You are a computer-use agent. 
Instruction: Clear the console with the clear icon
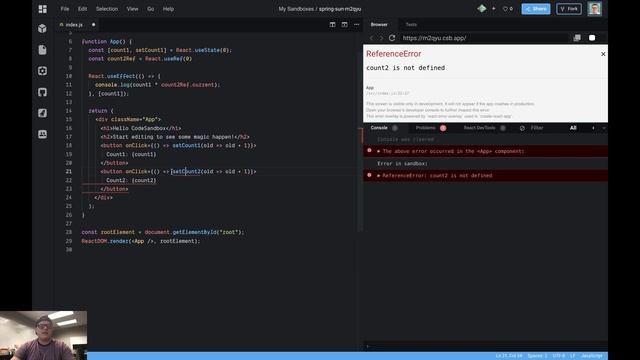click(522, 128)
